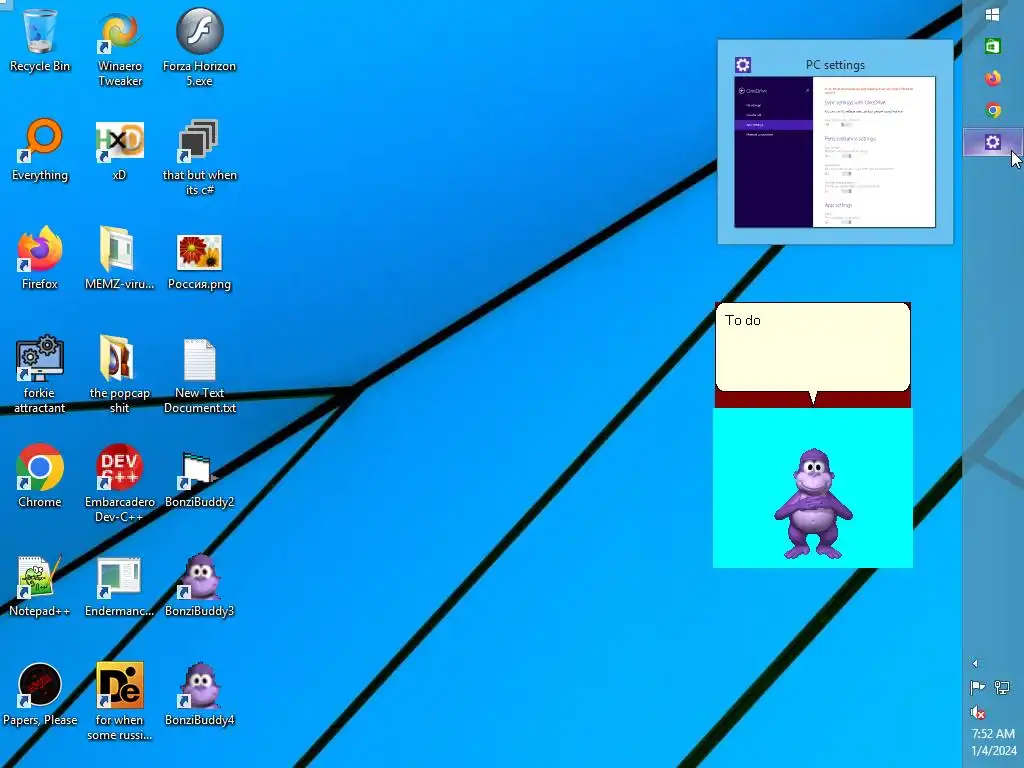Screen dimensions: 1024x768
Task: Select the "for when some russi..." shortcut
Action: tap(120, 703)
